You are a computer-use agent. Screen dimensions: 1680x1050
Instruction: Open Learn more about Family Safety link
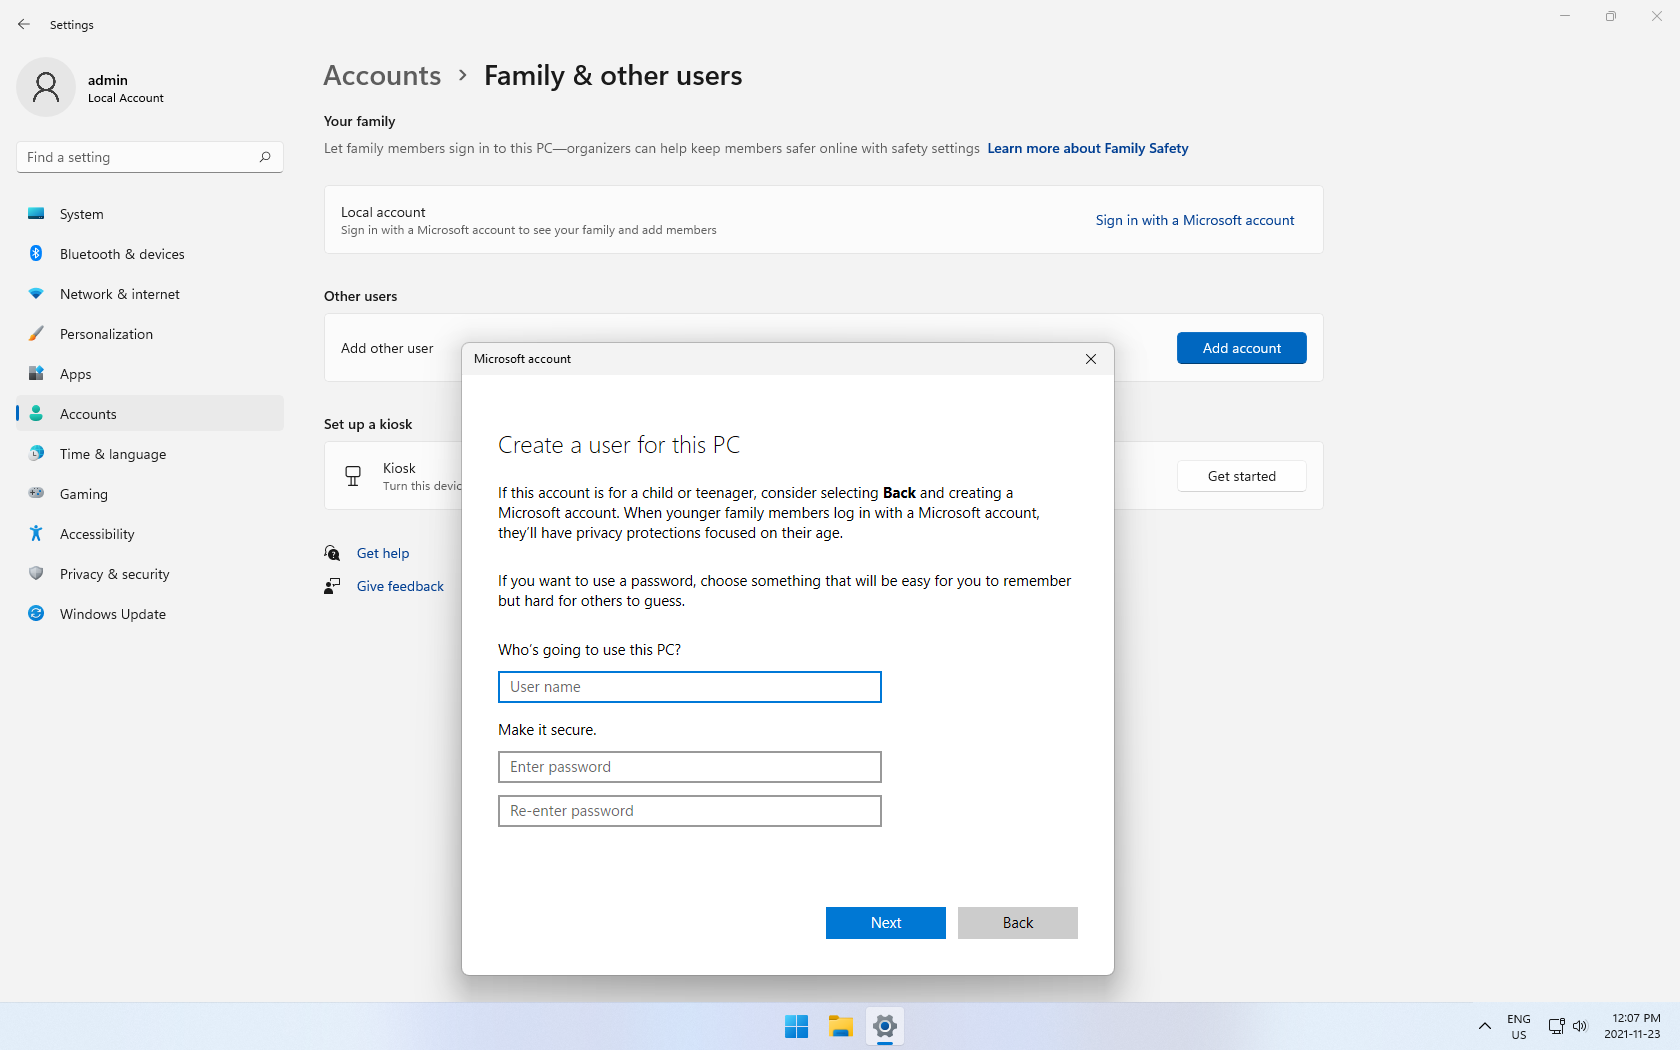coord(1087,148)
